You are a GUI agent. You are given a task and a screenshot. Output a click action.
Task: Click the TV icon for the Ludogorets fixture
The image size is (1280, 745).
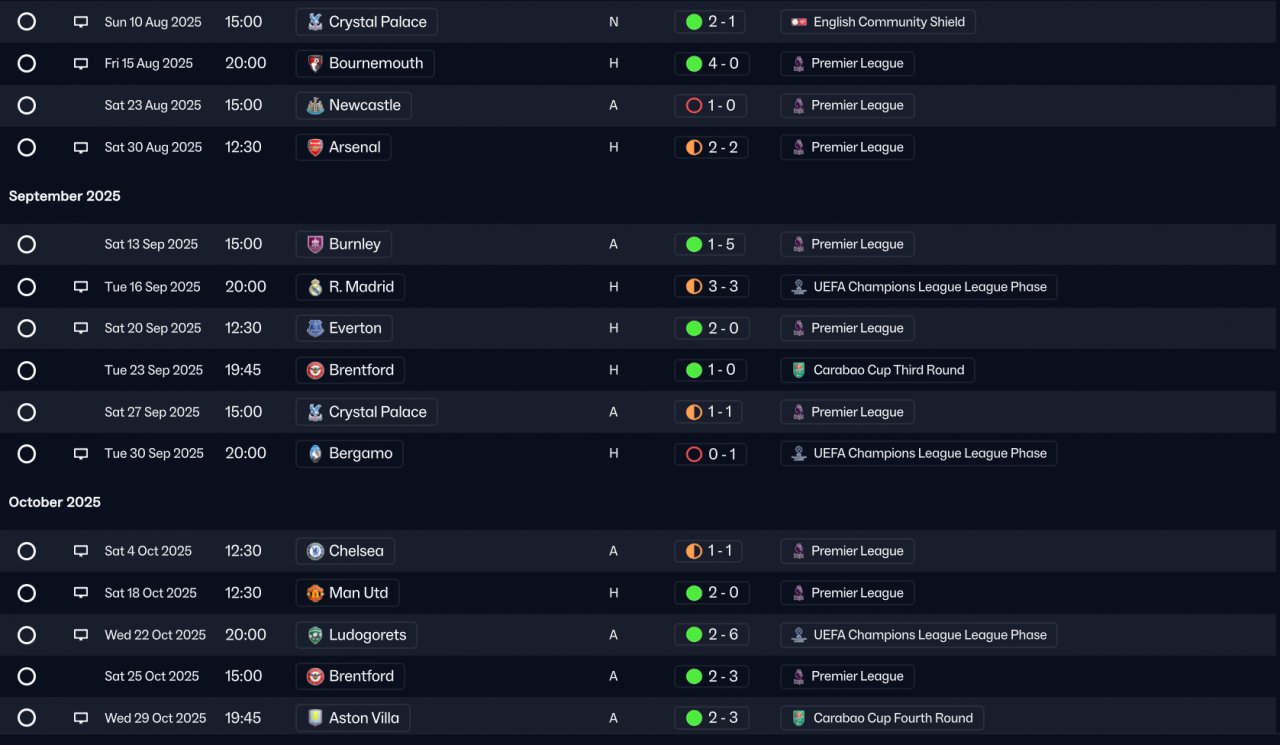(x=81, y=635)
